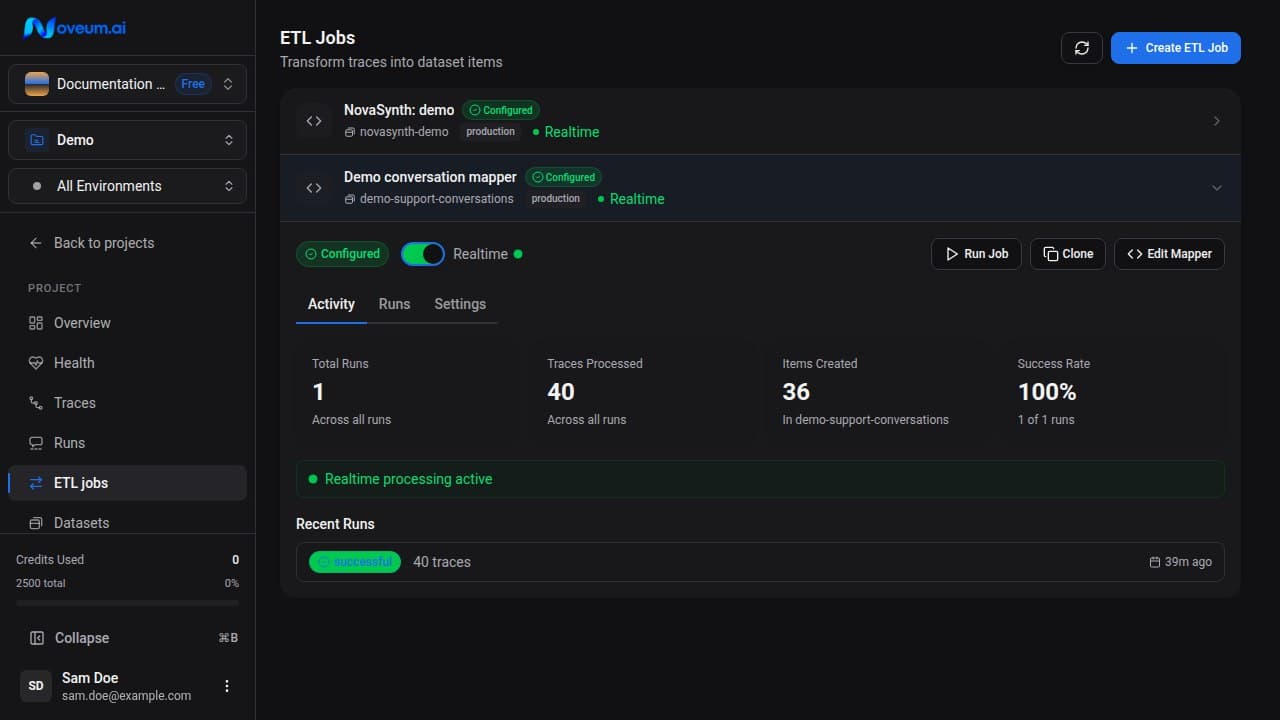Image resolution: width=1280 pixels, height=720 pixels.
Task: Switch to the Activity tab
Action: click(x=331, y=304)
